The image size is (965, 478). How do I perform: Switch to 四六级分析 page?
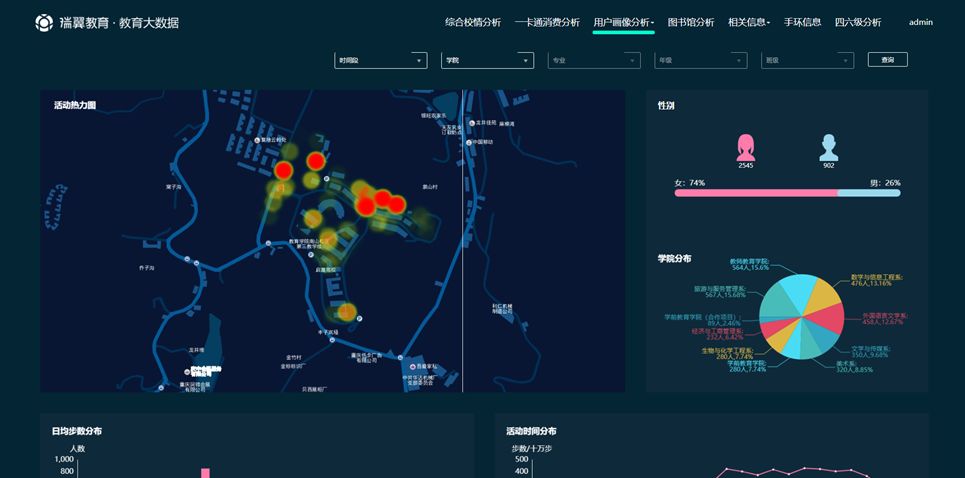(x=858, y=23)
